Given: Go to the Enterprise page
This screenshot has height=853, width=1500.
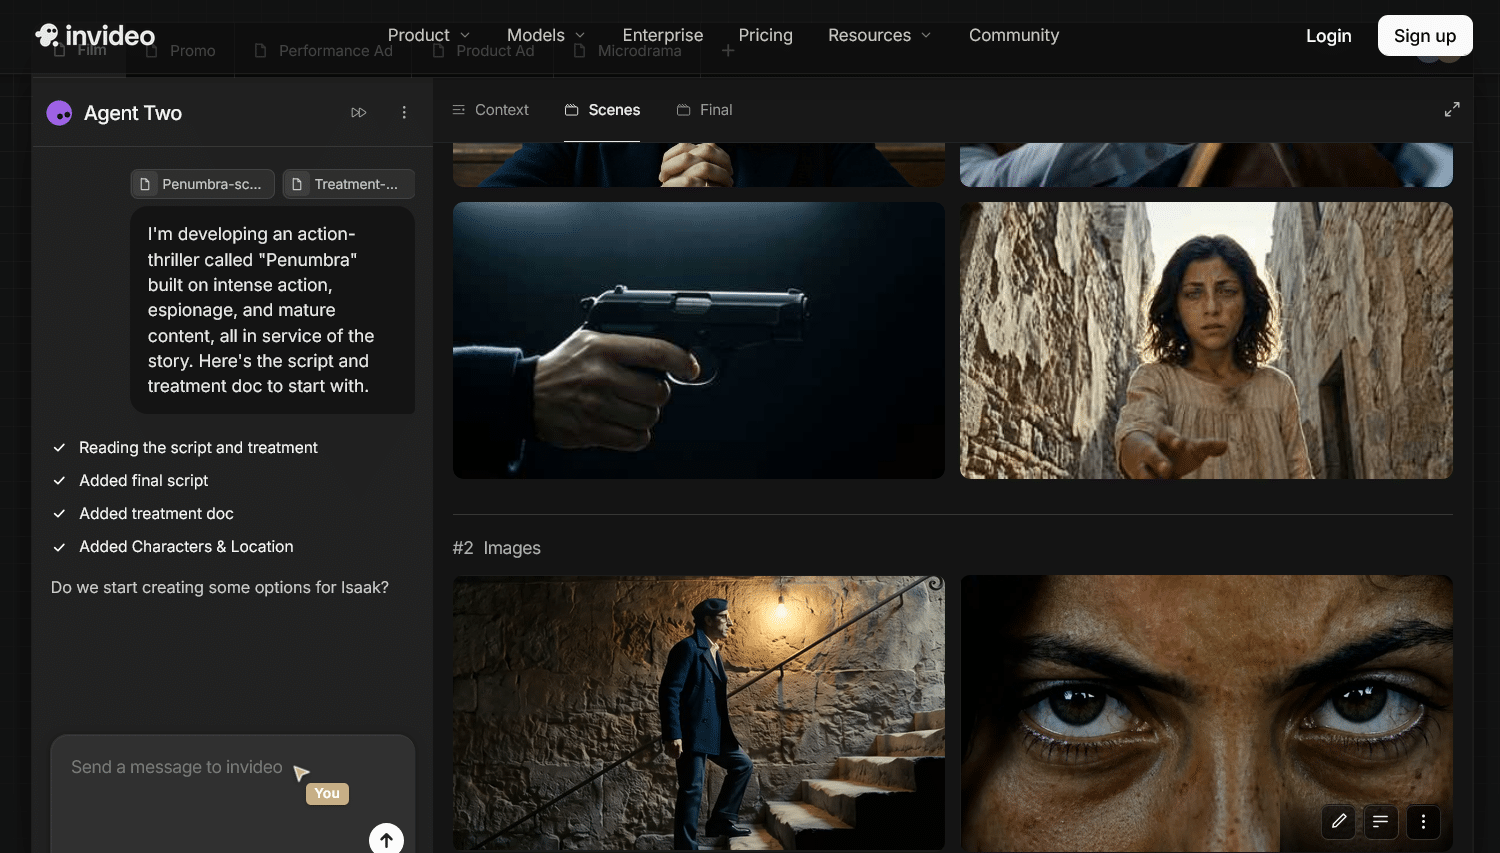Looking at the screenshot, I should point(663,35).
